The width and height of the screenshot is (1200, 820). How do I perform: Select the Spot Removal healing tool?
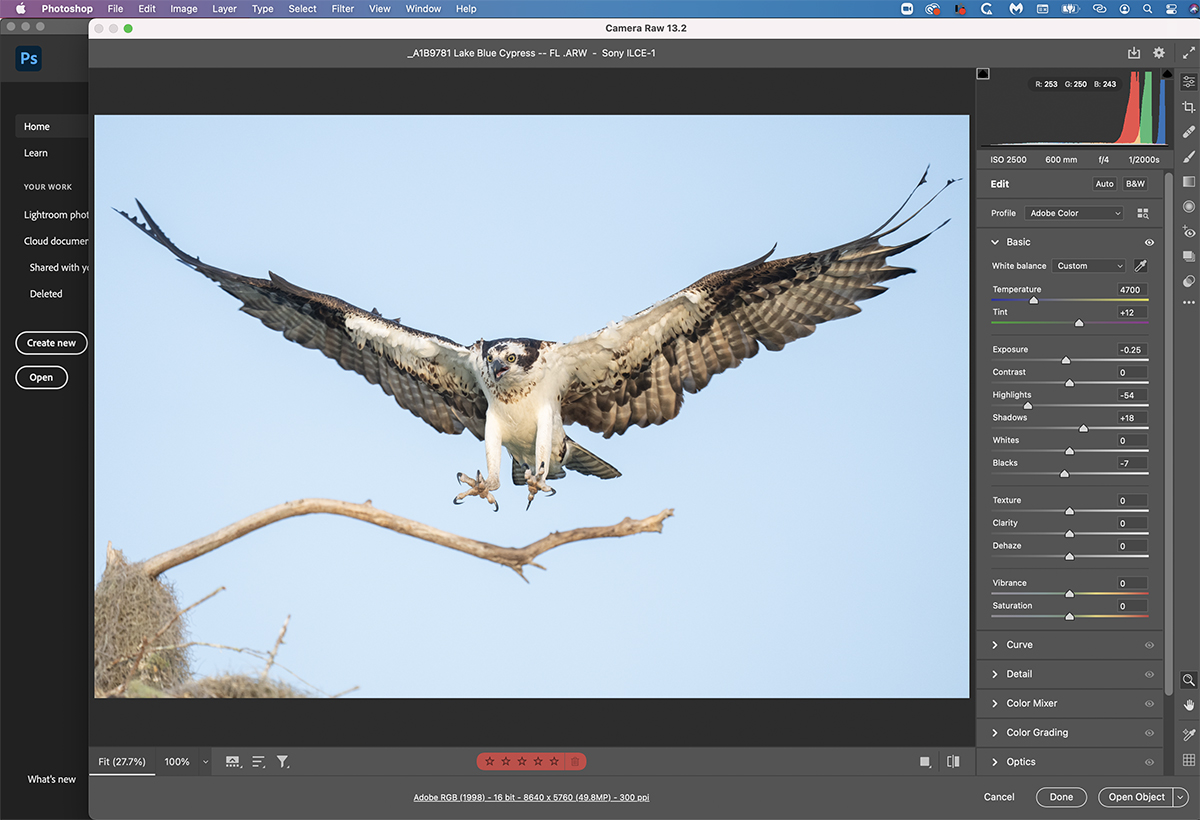coord(1188,132)
